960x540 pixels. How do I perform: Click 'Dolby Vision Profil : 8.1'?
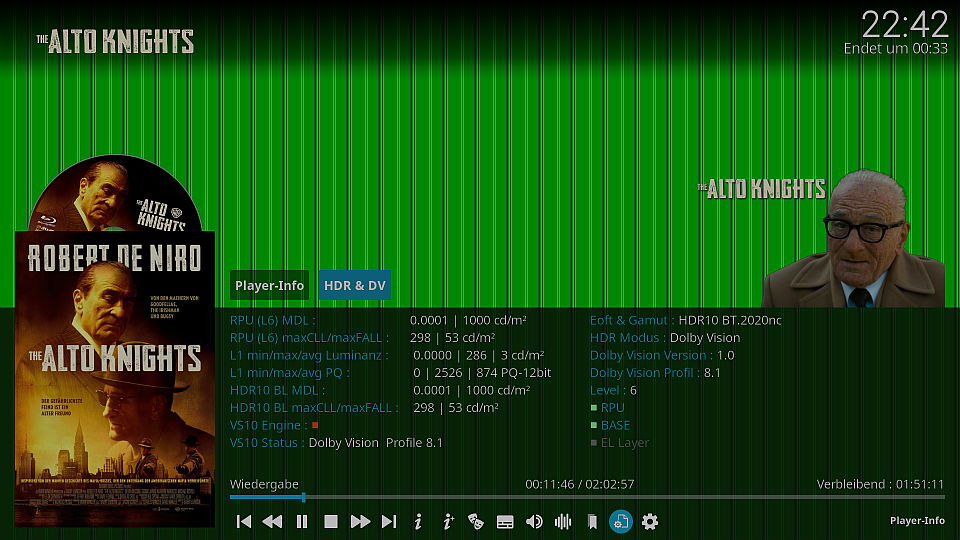pyautogui.click(x=655, y=373)
